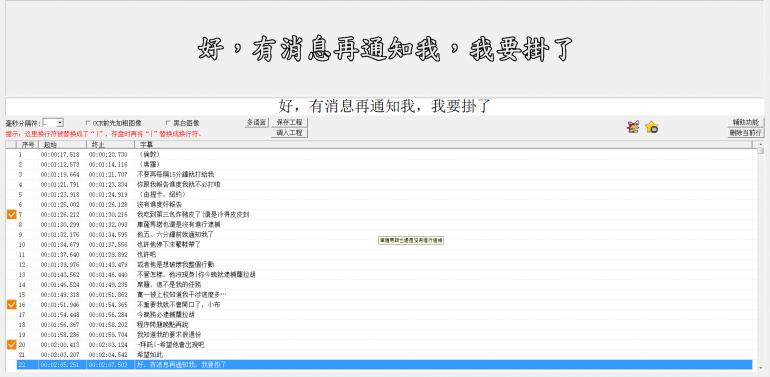770x377 pixels.
Task: Select row 6 starting at 00:01:25.002
Action: [x=385, y=204]
